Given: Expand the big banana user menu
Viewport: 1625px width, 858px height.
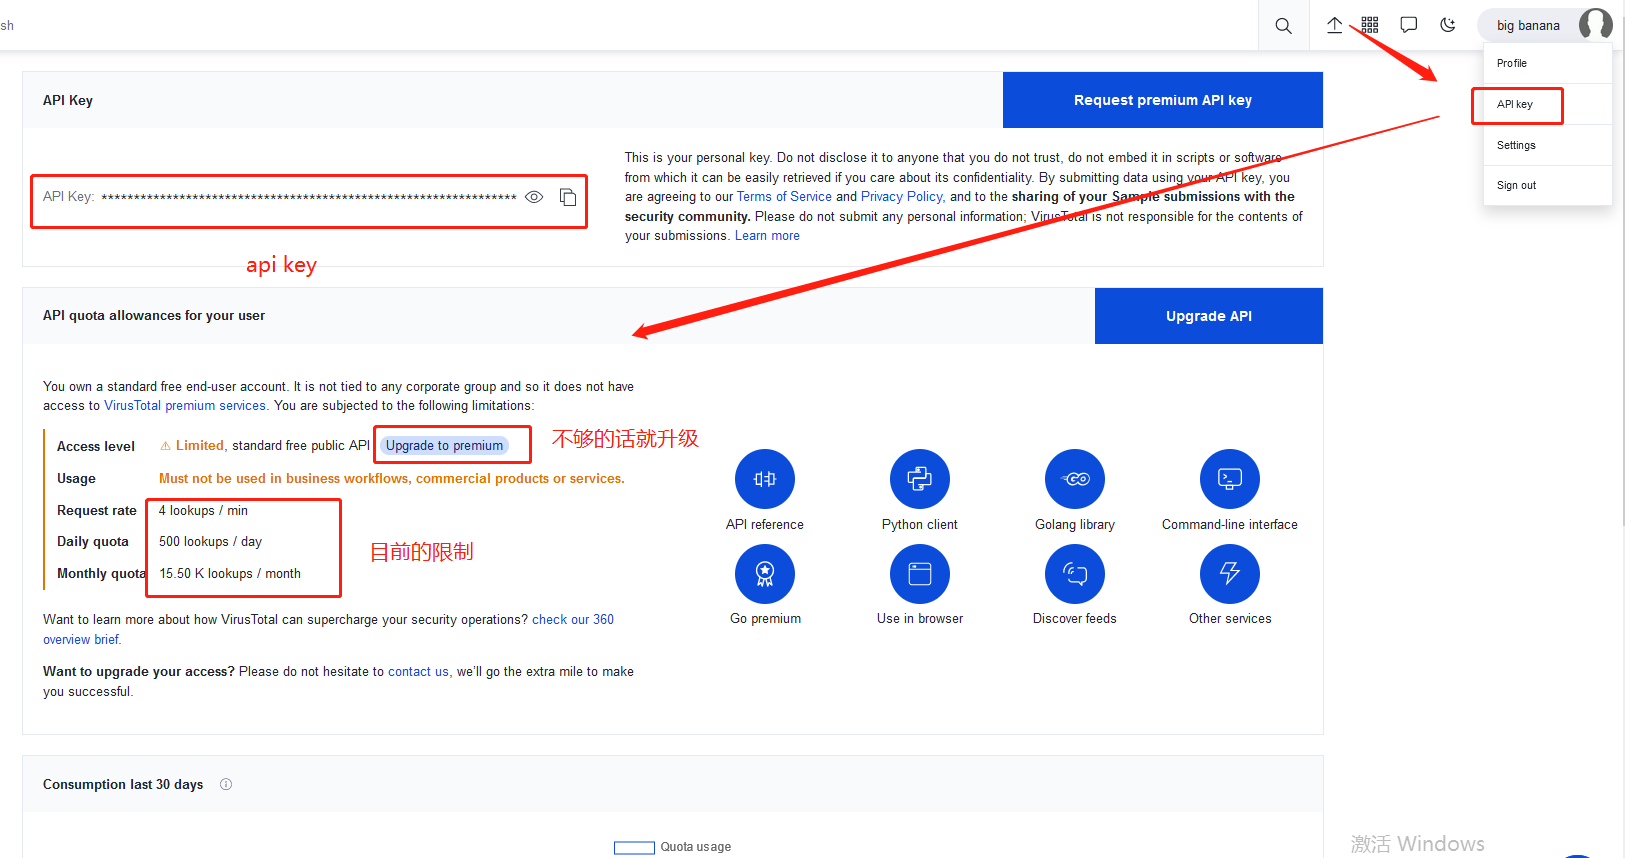Looking at the screenshot, I should 1545,25.
